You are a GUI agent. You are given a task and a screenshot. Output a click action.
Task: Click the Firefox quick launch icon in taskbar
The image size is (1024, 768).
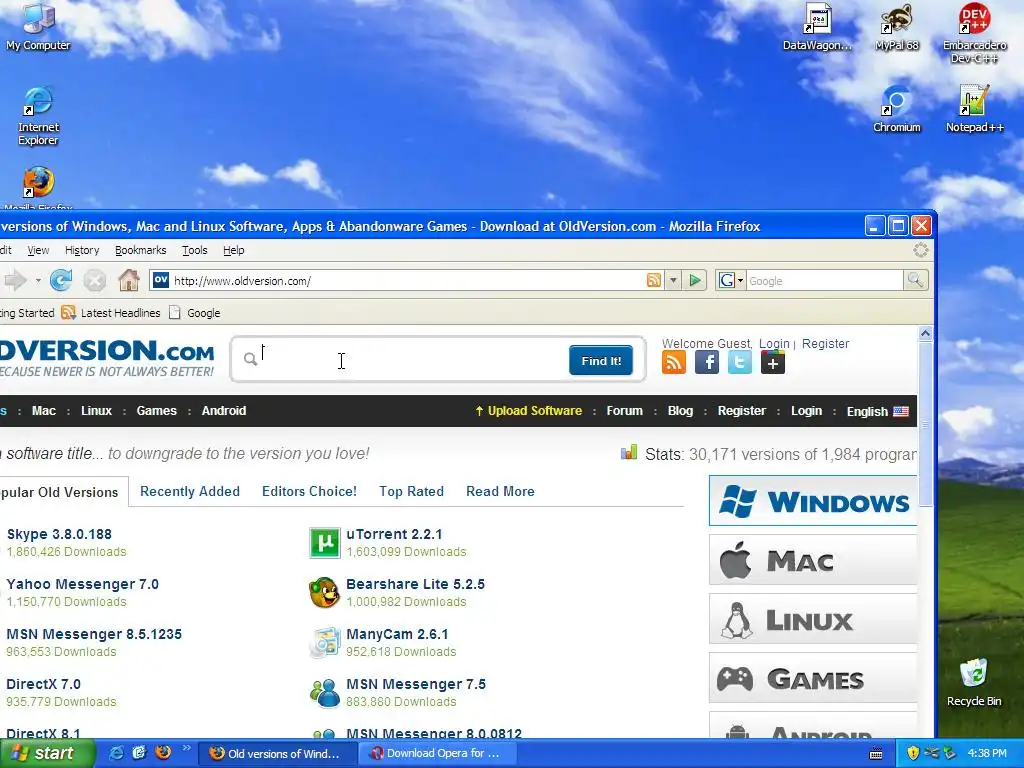163,752
